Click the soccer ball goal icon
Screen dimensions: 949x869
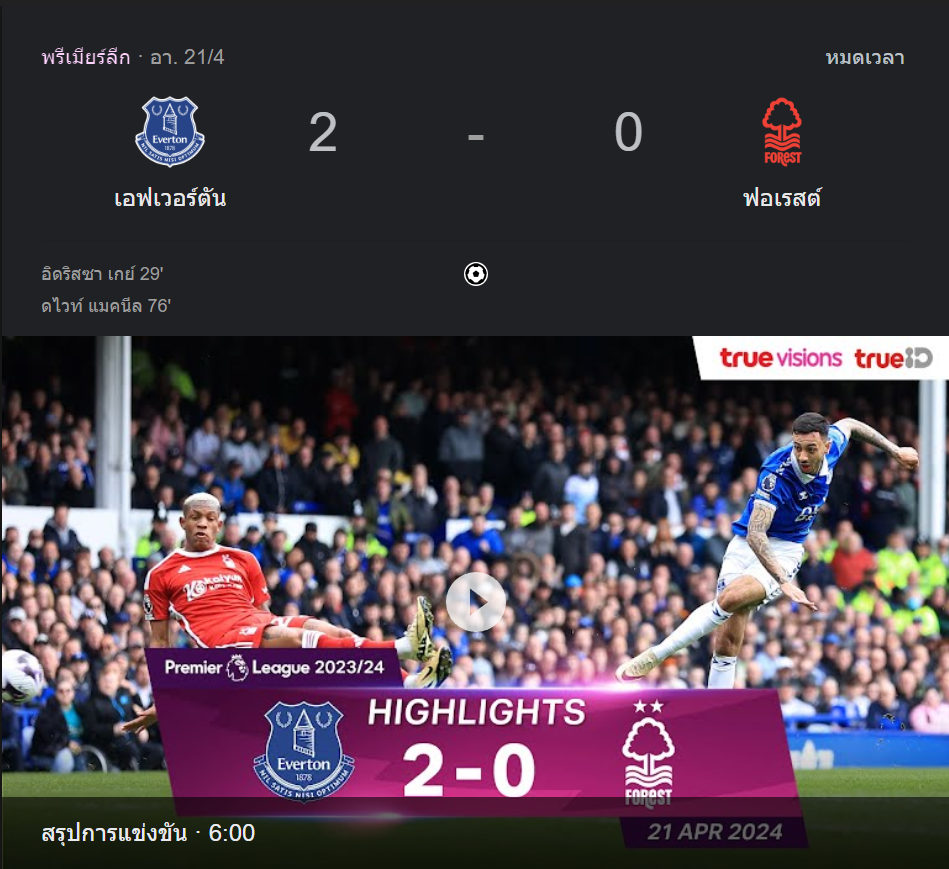pos(476,274)
